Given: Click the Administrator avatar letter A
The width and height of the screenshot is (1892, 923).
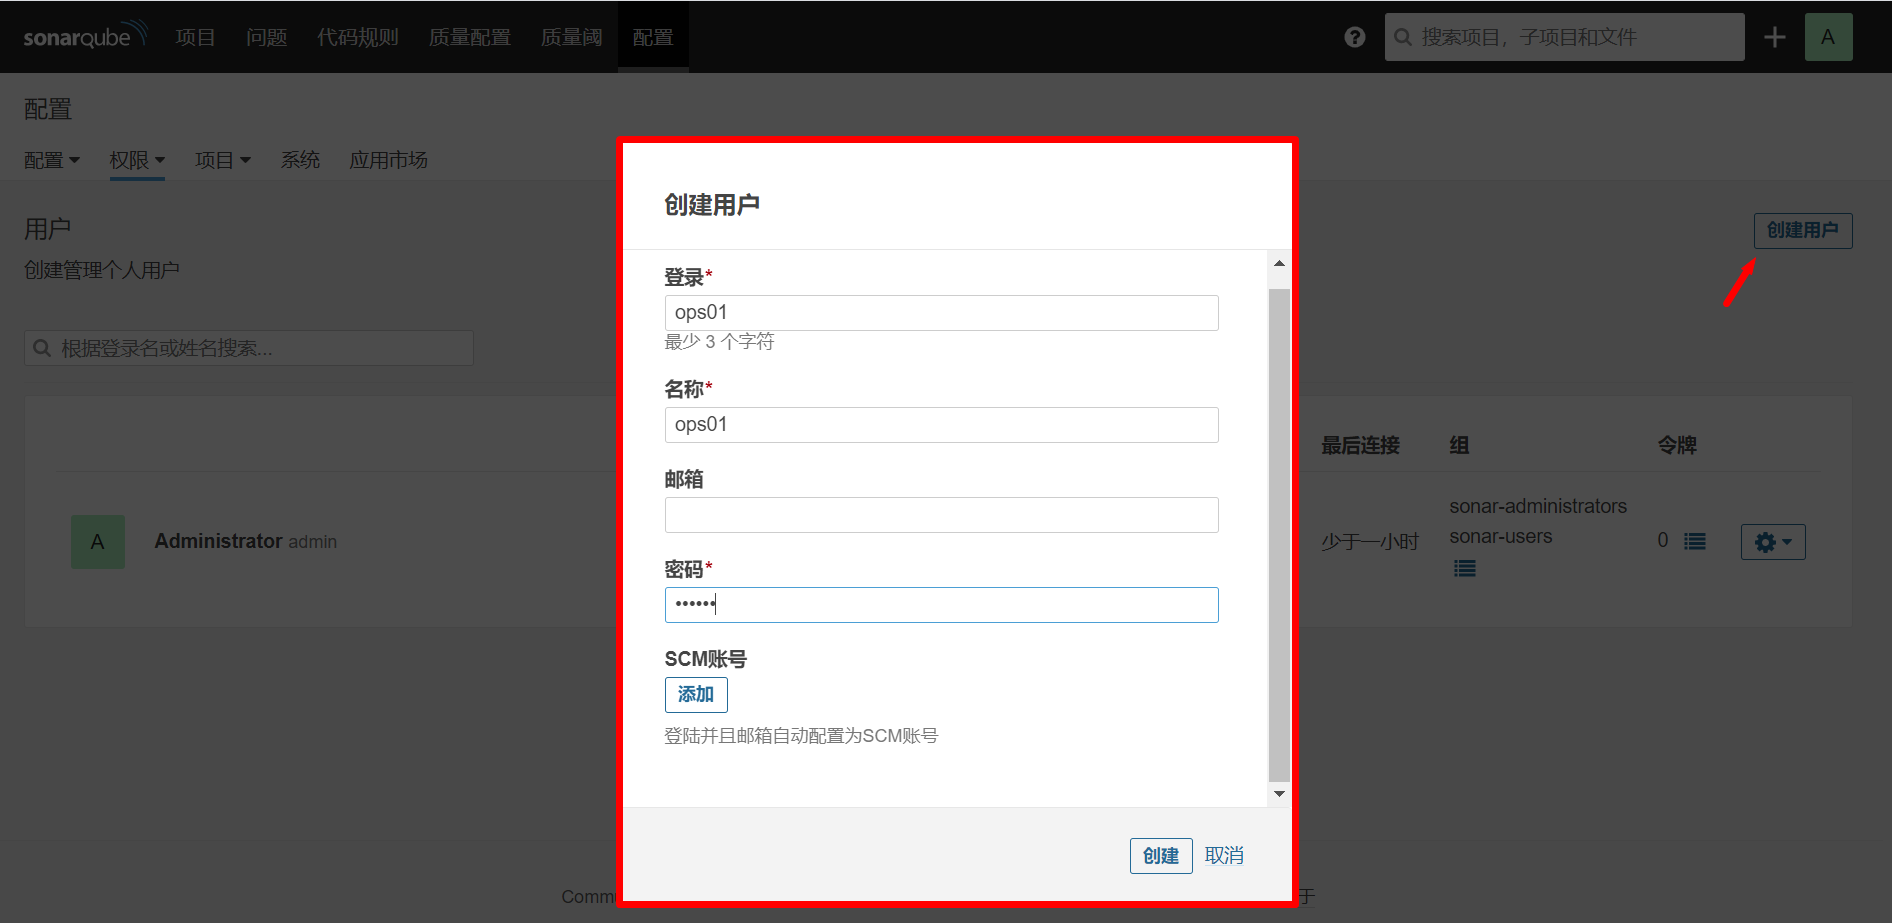Looking at the screenshot, I should [98, 542].
